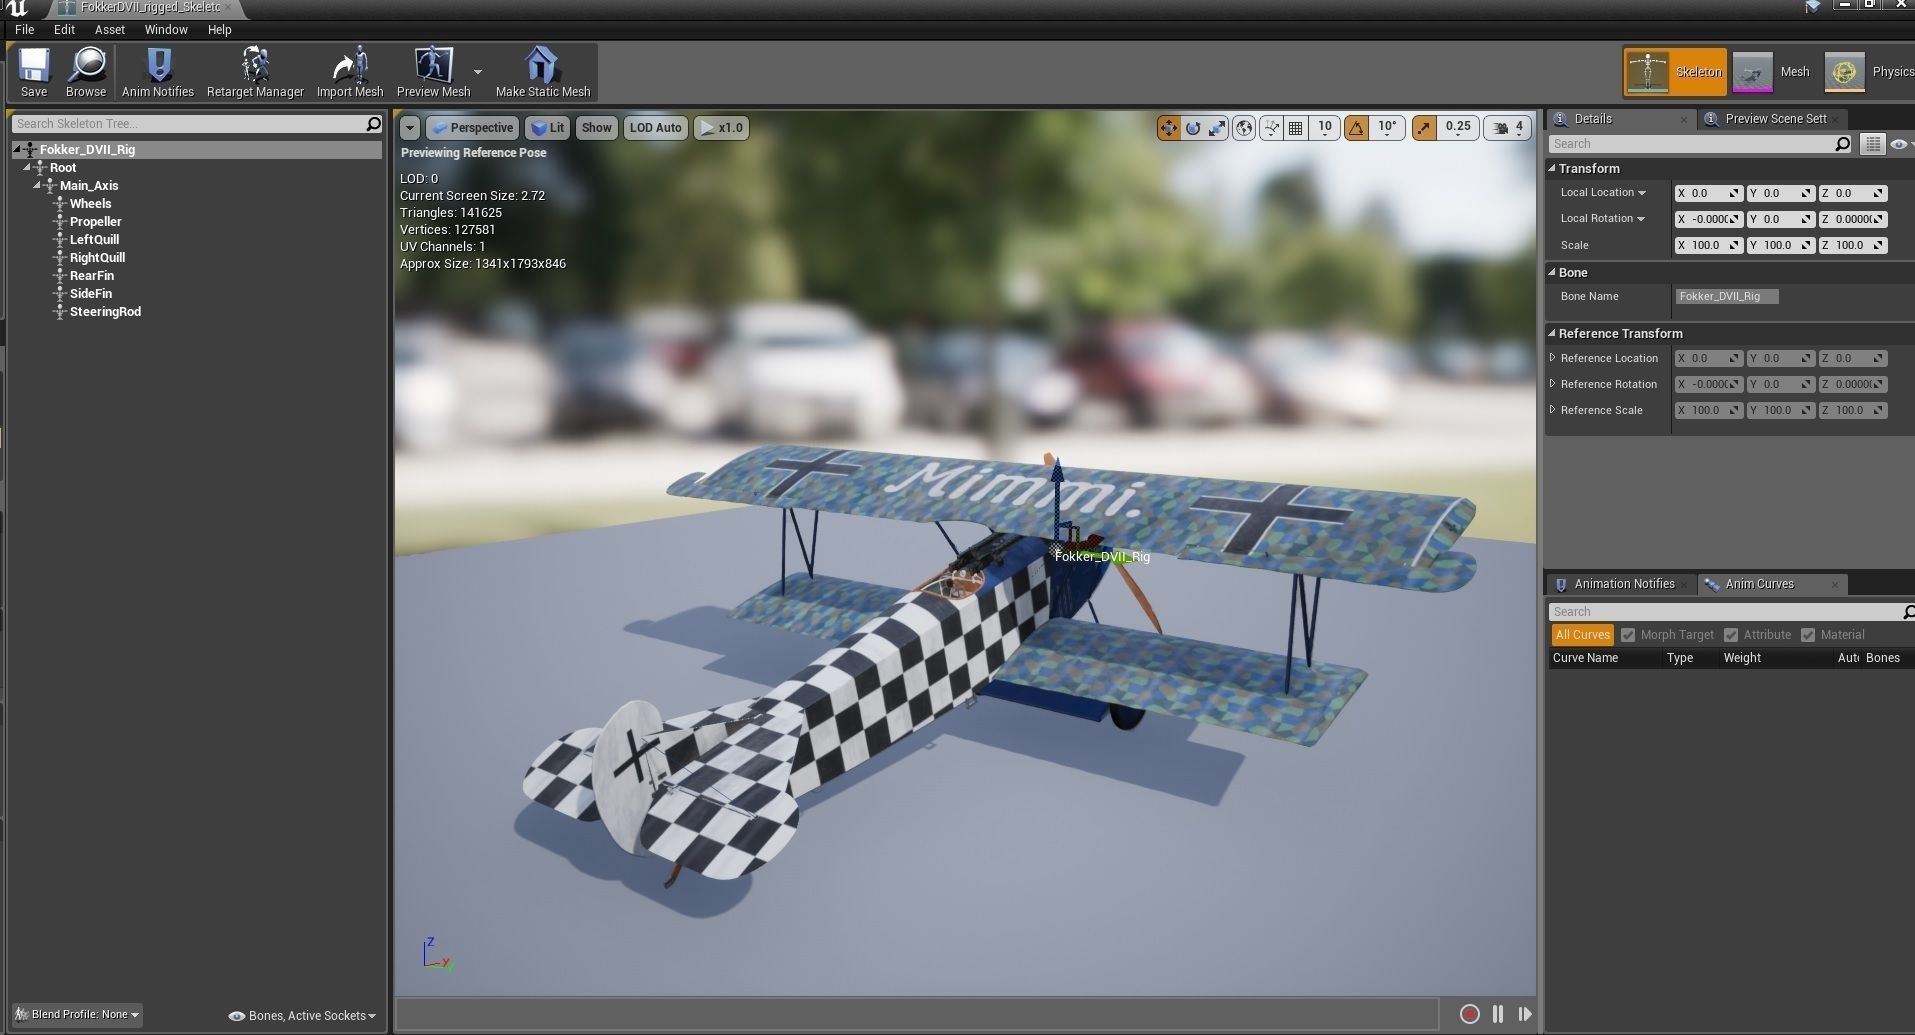Toggle world/local coordinate globe icon
This screenshot has height=1035, width=1915.
[x=1243, y=128]
